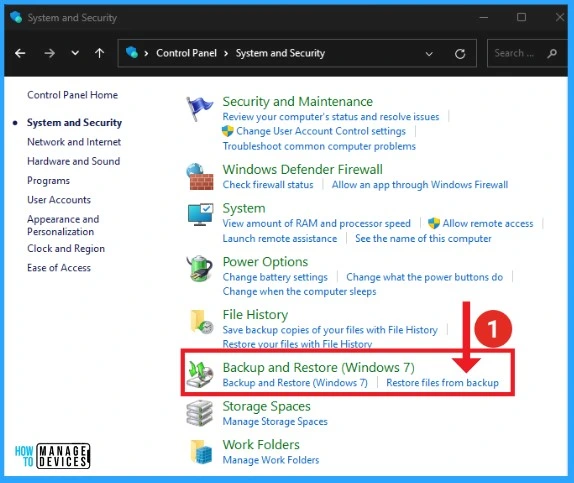Screen dimensions: 574x483
Task: Open File History heading
Action: [x=255, y=315]
